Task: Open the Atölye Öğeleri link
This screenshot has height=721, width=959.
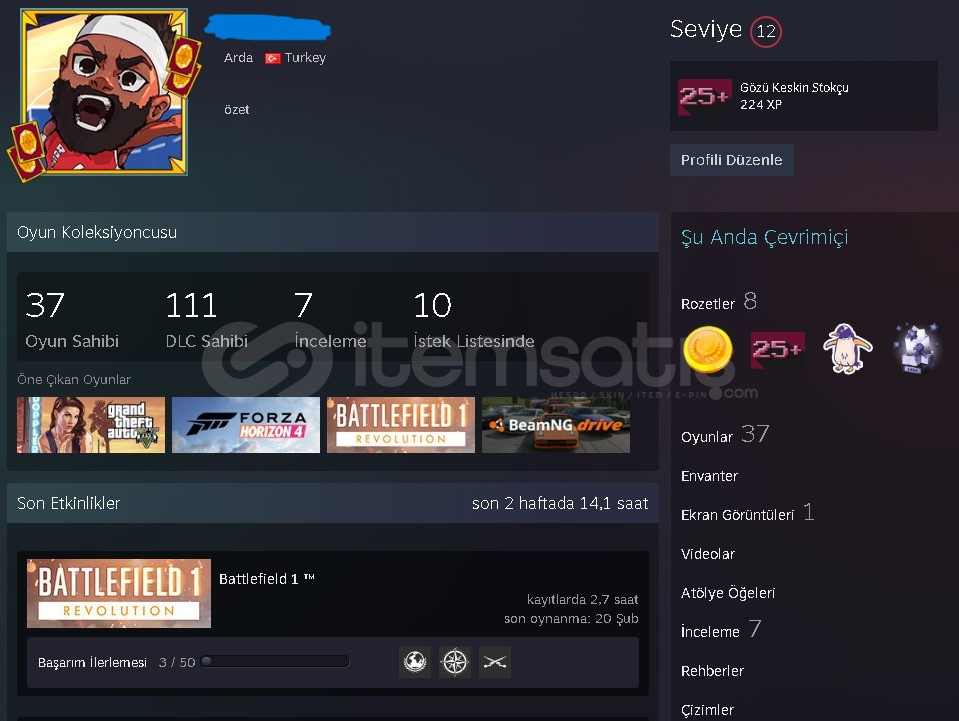Action: tap(728, 593)
